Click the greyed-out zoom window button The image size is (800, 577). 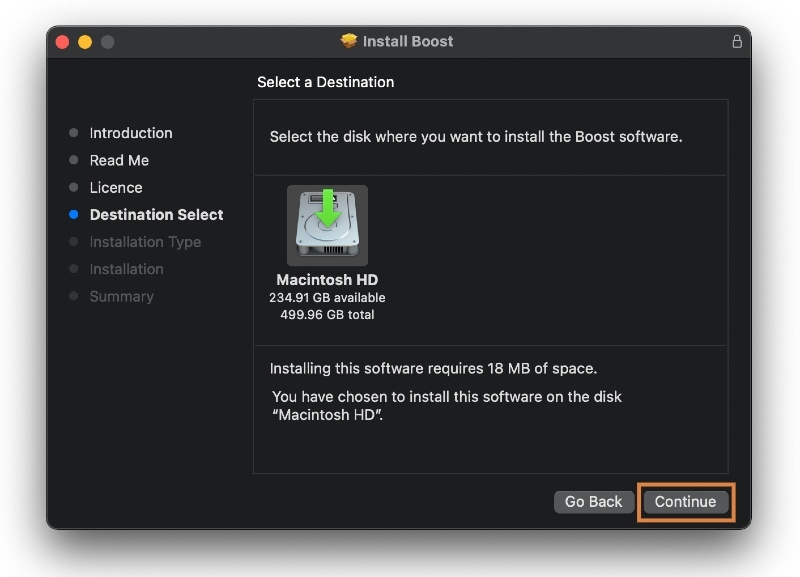[107, 42]
